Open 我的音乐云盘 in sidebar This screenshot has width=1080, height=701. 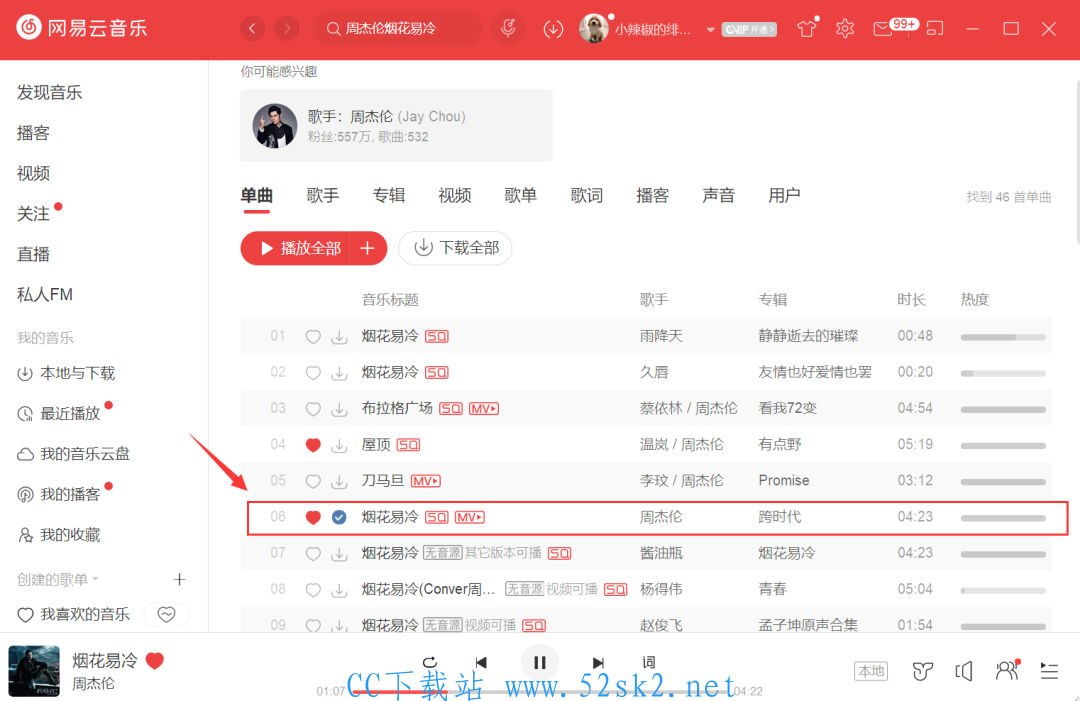[x=73, y=454]
